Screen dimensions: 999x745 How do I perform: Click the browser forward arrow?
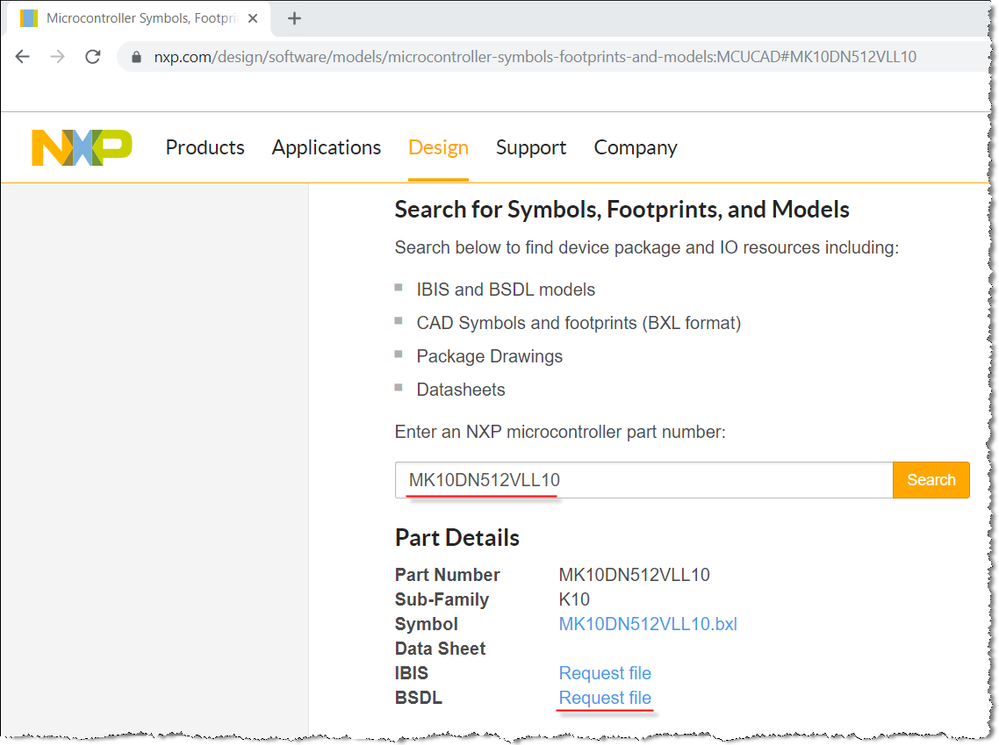coord(57,57)
